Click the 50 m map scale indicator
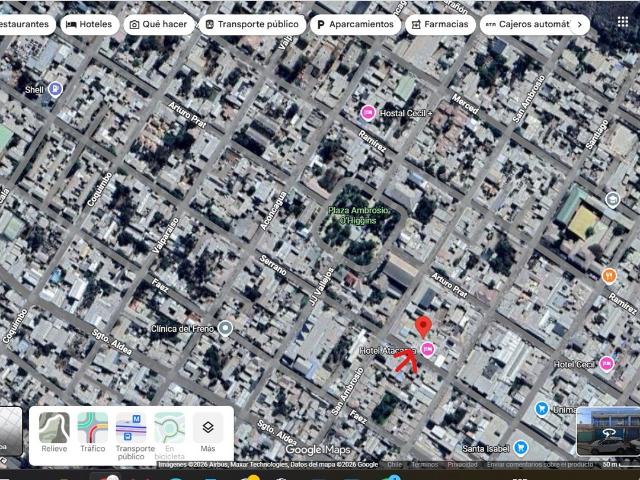The image size is (640, 480). point(620,464)
